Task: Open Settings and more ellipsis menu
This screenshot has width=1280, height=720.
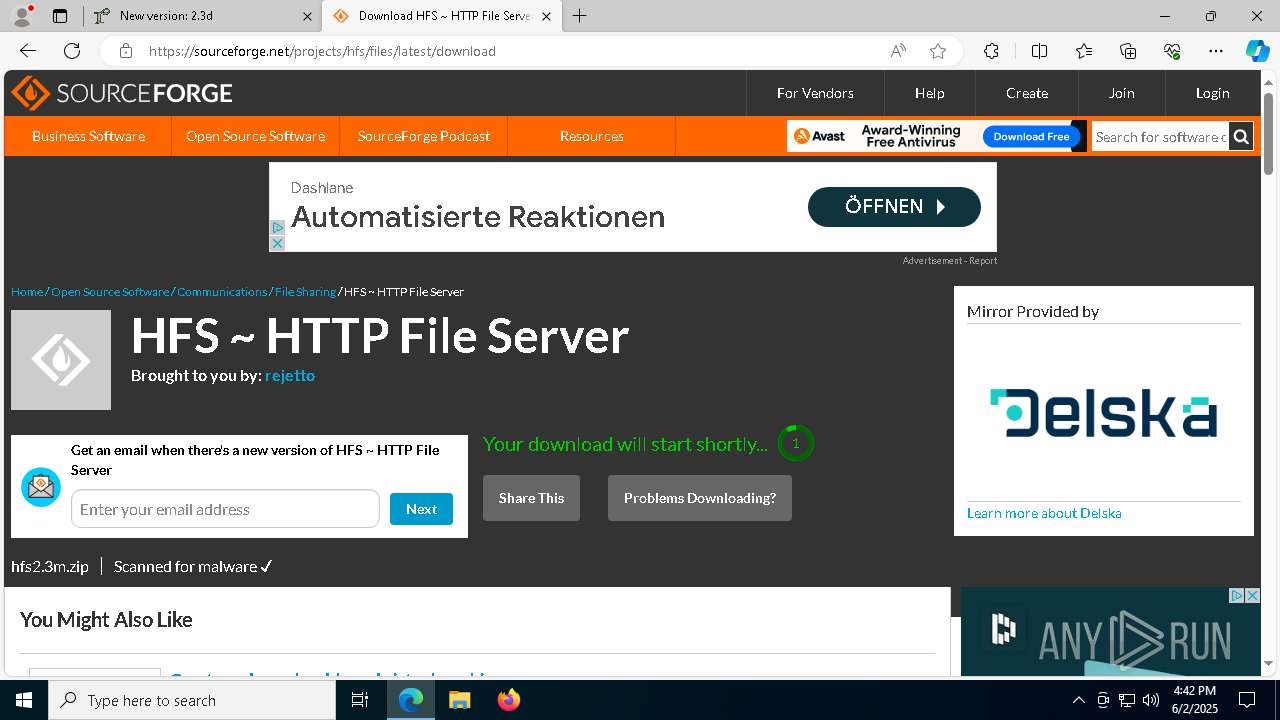Action: (1216, 51)
